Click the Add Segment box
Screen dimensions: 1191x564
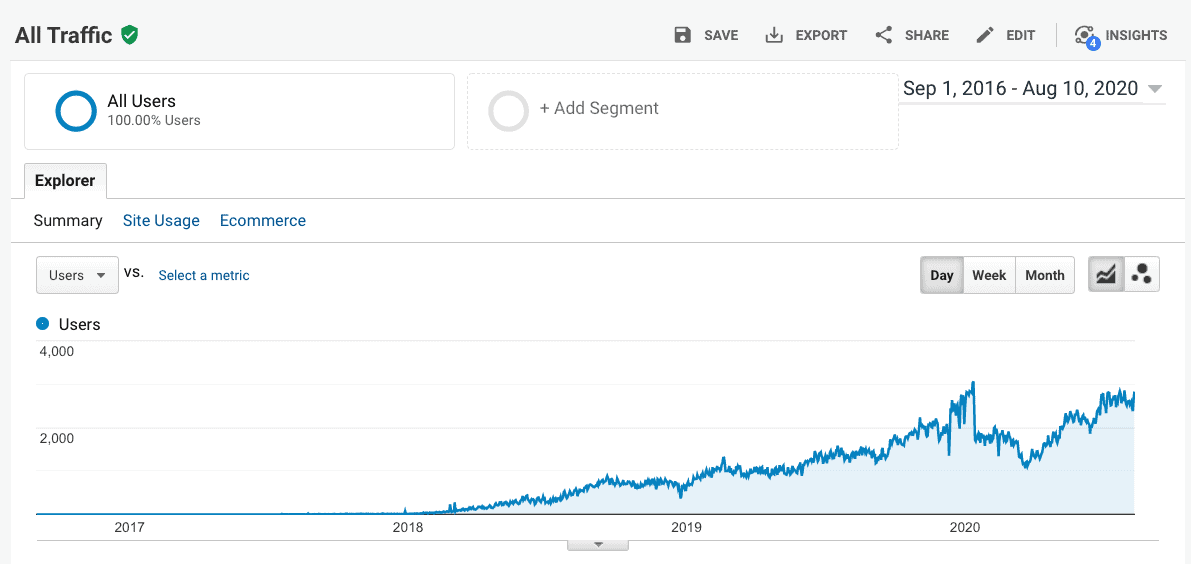pos(682,110)
